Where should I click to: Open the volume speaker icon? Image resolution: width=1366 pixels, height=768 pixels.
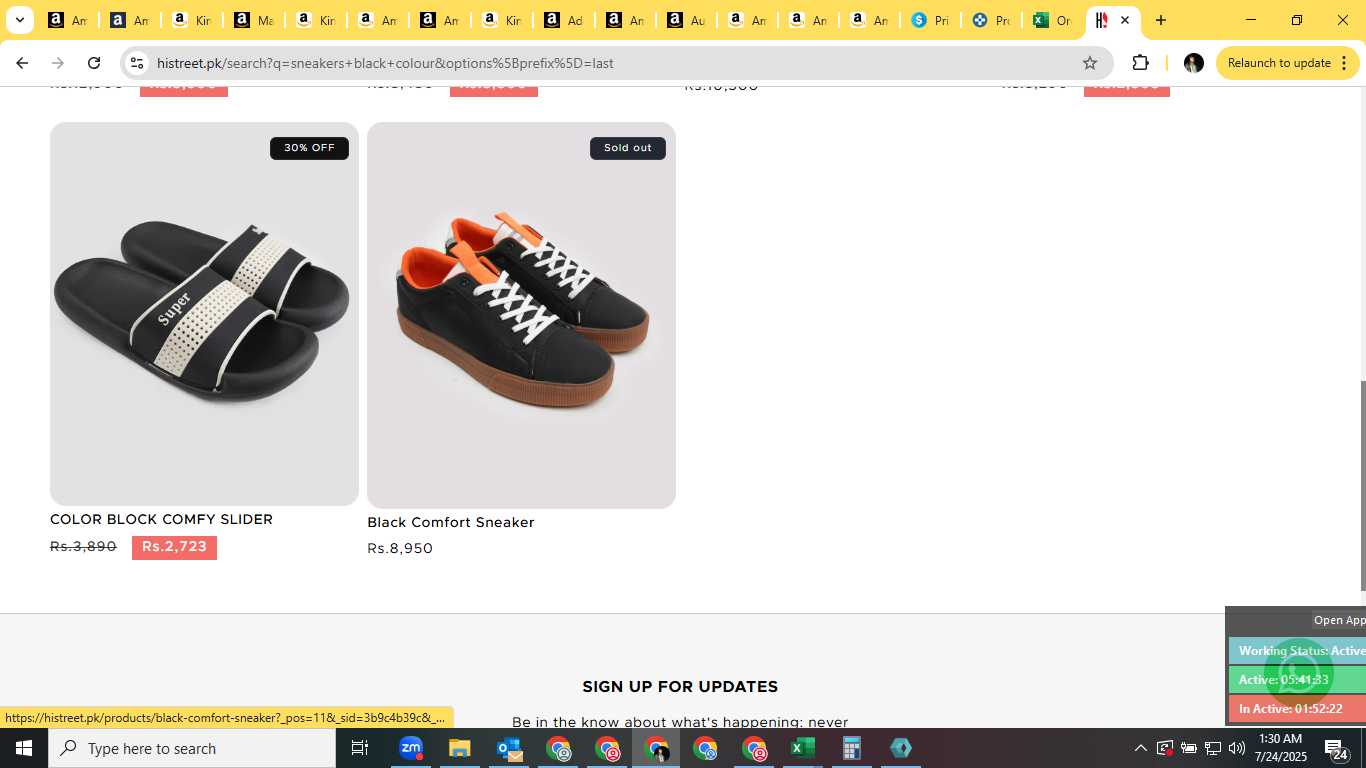(x=1237, y=748)
